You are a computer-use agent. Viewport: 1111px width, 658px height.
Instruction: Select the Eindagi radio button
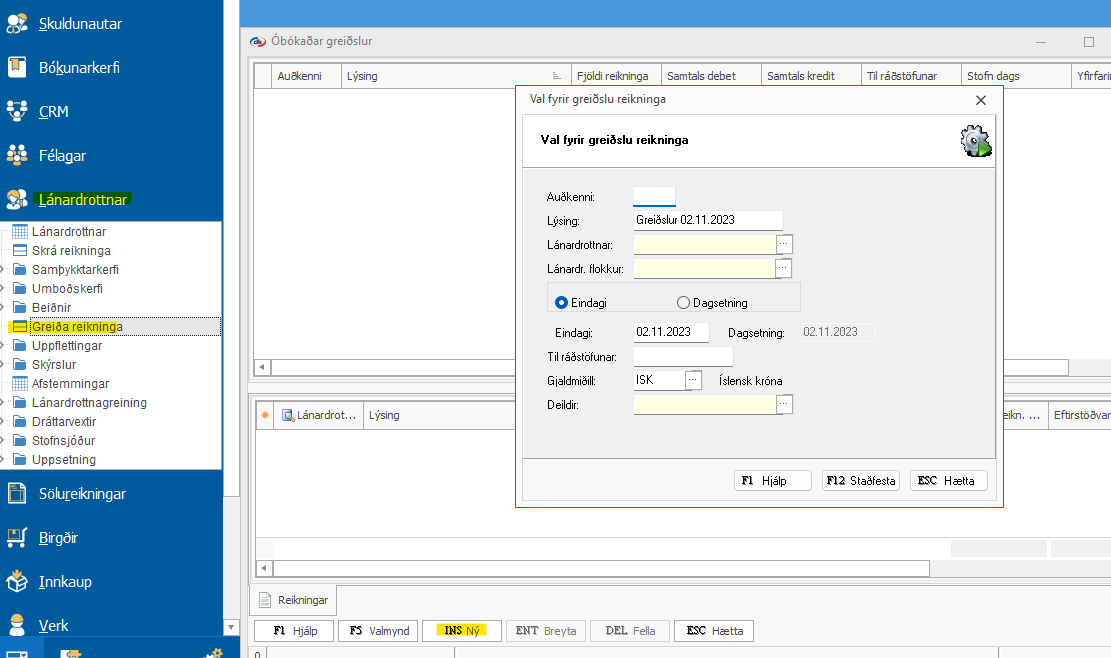(561, 302)
